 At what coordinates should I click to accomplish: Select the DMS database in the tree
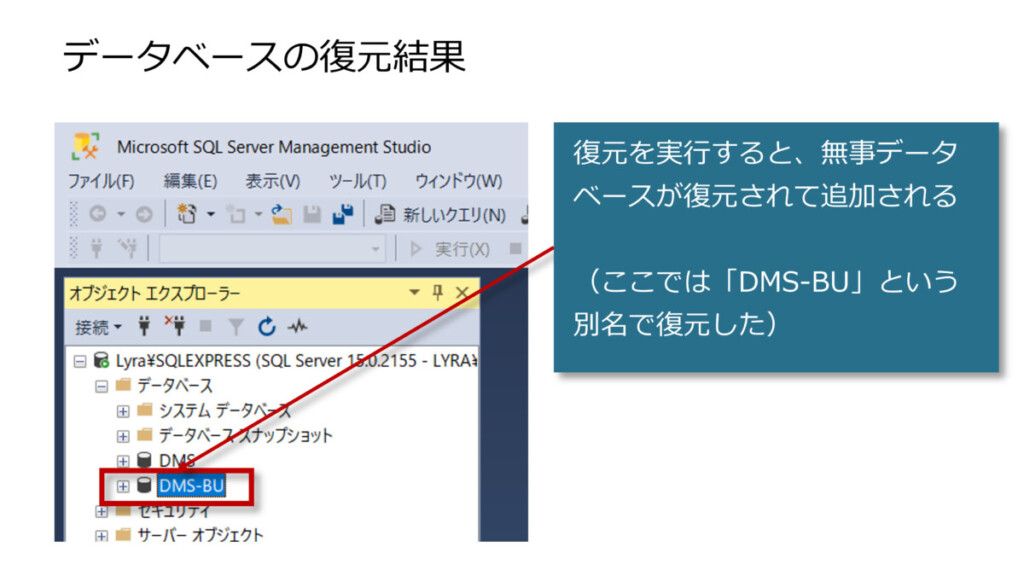pos(176,461)
